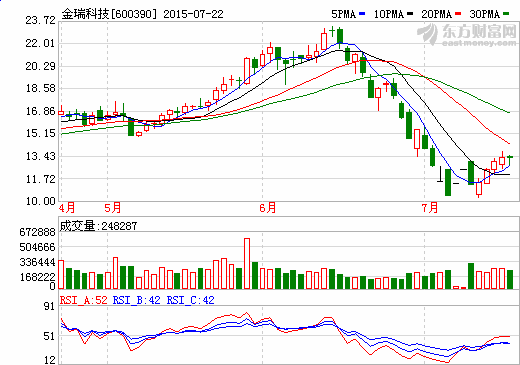The image size is (520, 365).
Task: Select the 30PMA legend label
Action: 484,14
